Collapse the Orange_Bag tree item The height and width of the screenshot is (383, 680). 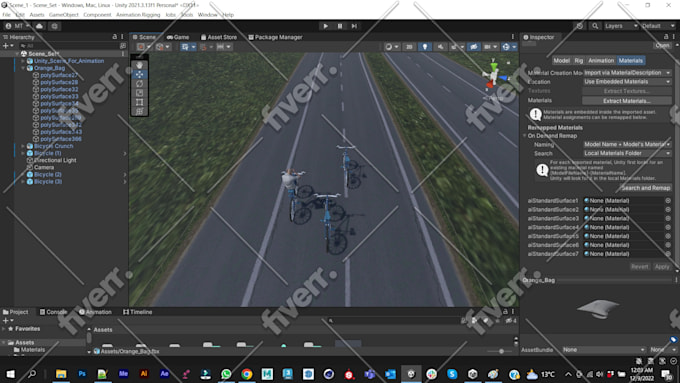(x=23, y=68)
